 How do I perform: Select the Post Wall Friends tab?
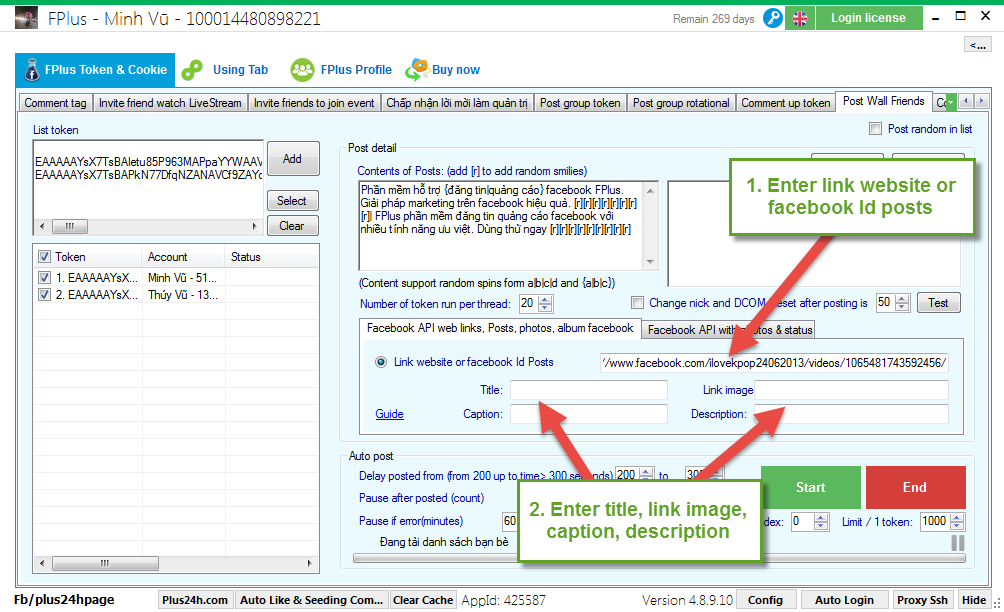coord(884,101)
